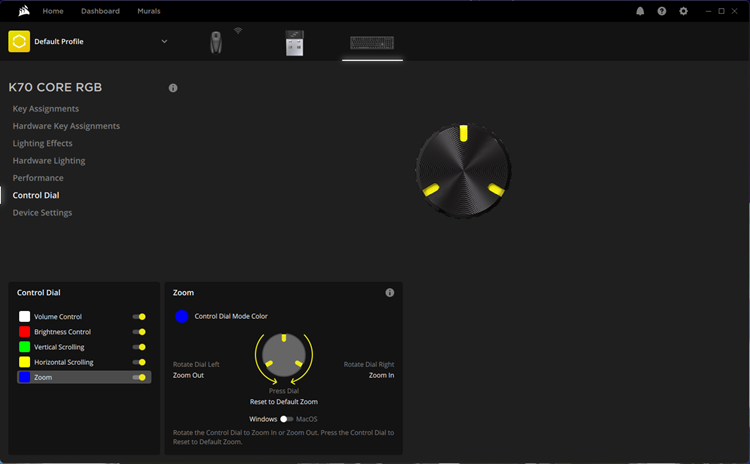Minimize the iCUE window
The width and height of the screenshot is (750, 464).
pyautogui.click(x=708, y=11)
